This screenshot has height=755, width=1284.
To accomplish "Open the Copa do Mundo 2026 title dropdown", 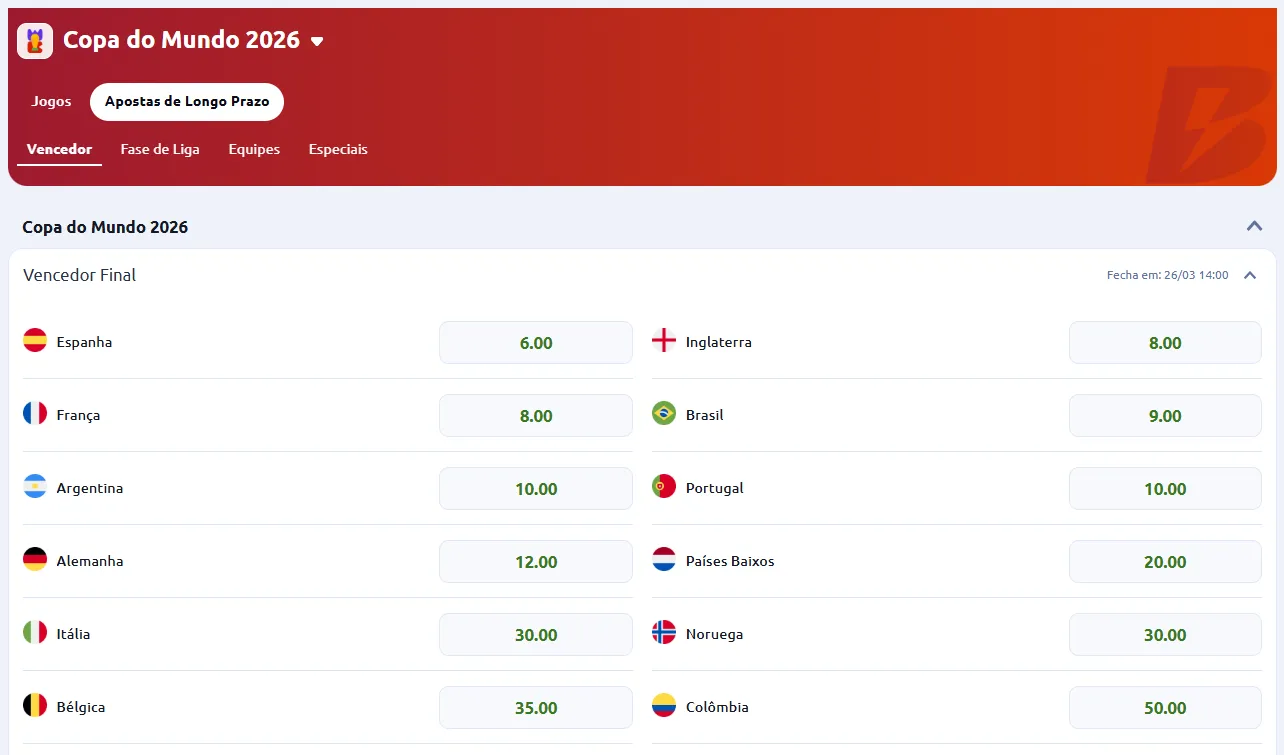I will 317,41.
